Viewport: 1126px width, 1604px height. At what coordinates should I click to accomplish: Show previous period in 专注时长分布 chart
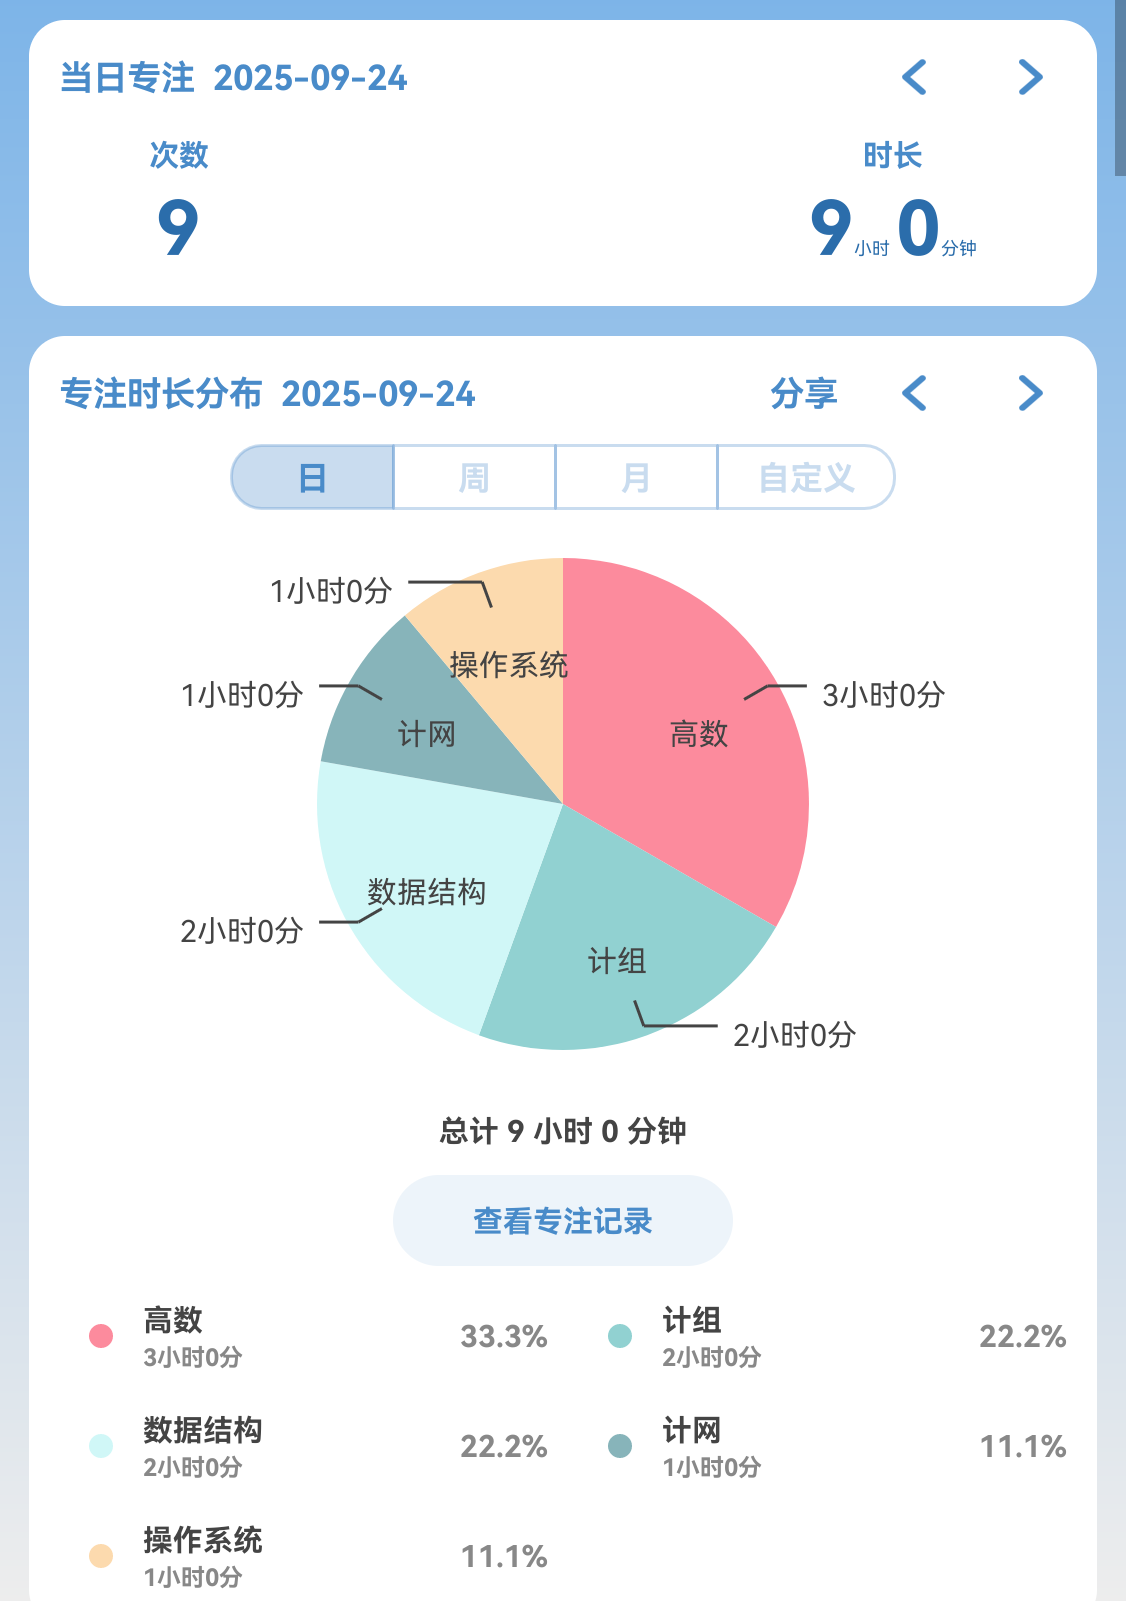(914, 393)
